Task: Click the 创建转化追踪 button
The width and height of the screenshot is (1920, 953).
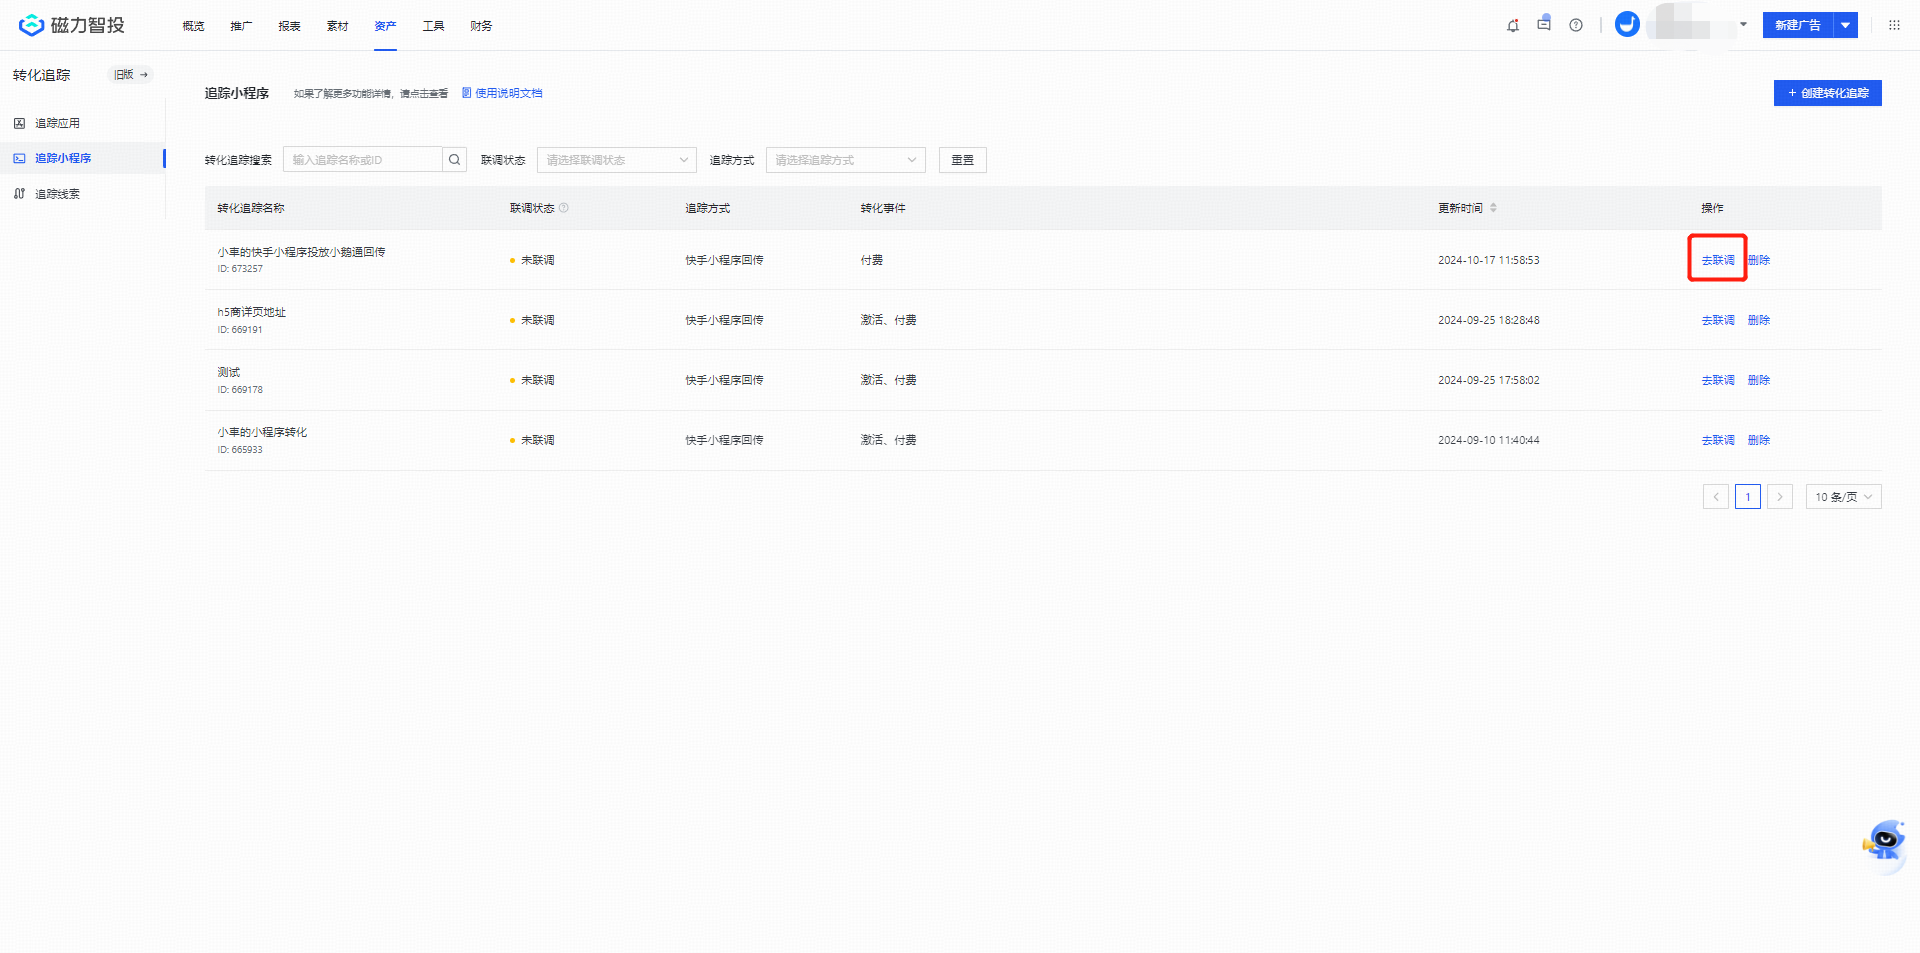Action: pos(1828,93)
